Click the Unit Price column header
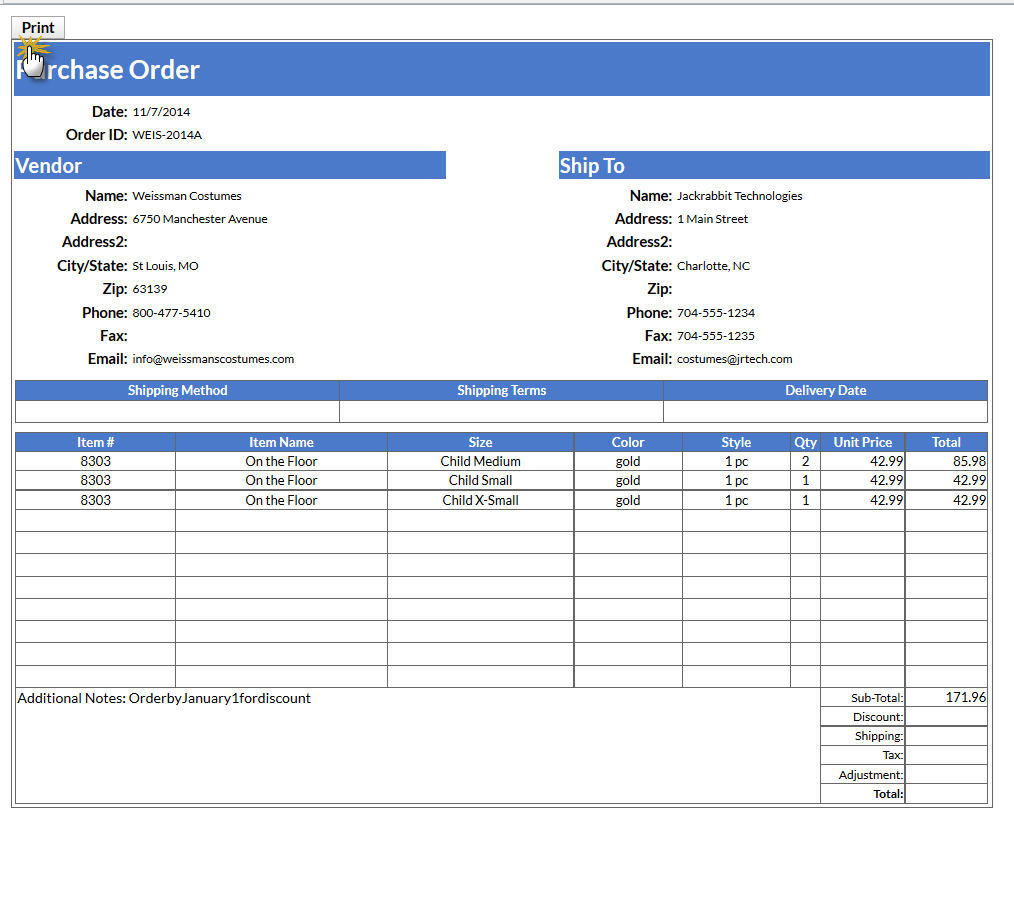 point(863,442)
